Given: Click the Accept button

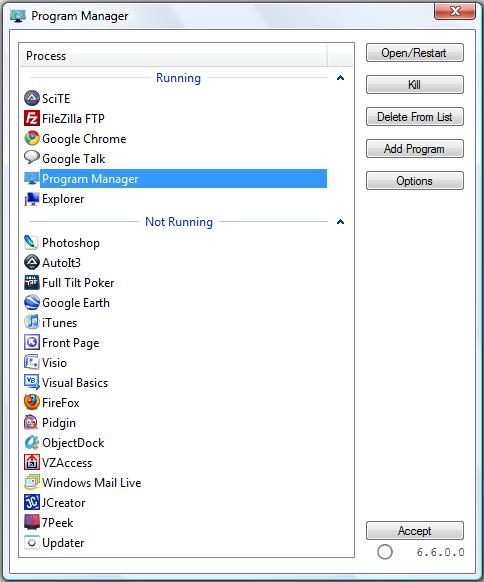Looking at the screenshot, I should coord(415,531).
